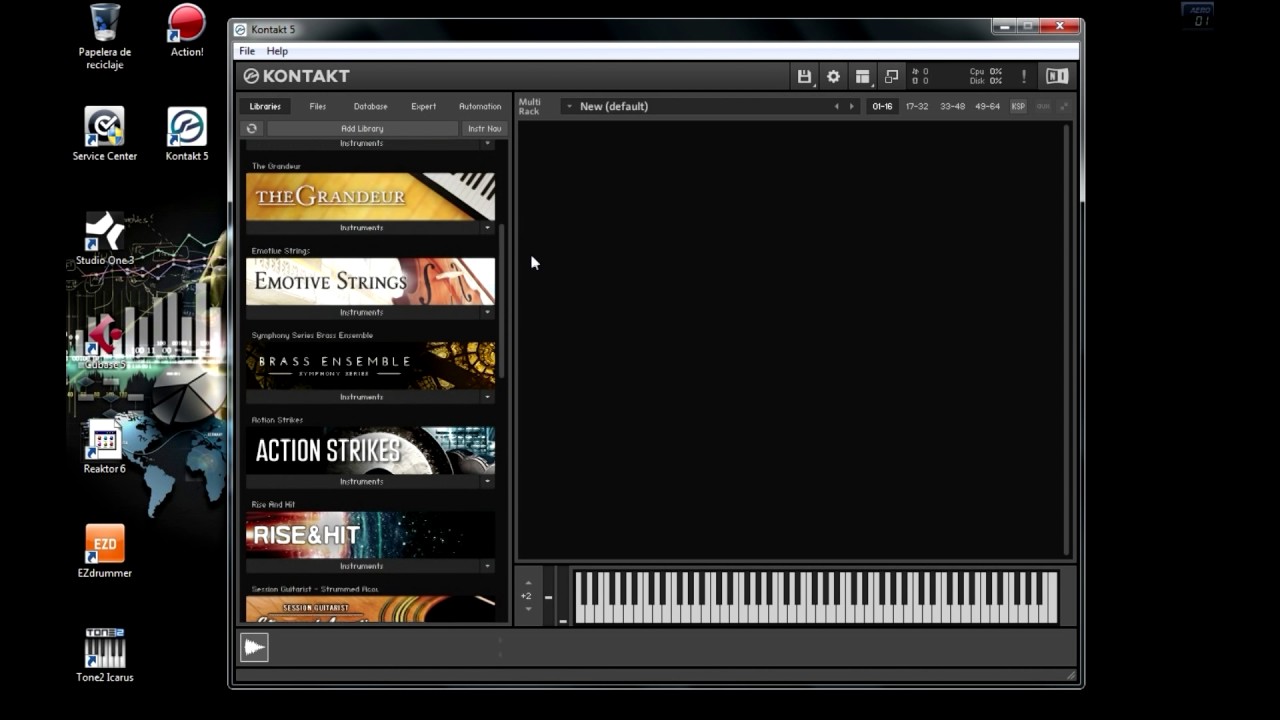Click the Add Library button
Screen dimensions: 1280x720
pyautogui.click(x=362, y=128)
